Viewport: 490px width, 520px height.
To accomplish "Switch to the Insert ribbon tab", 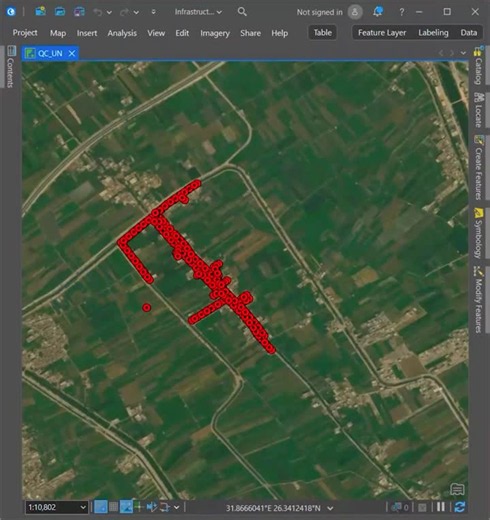I will tap(87, 33).
